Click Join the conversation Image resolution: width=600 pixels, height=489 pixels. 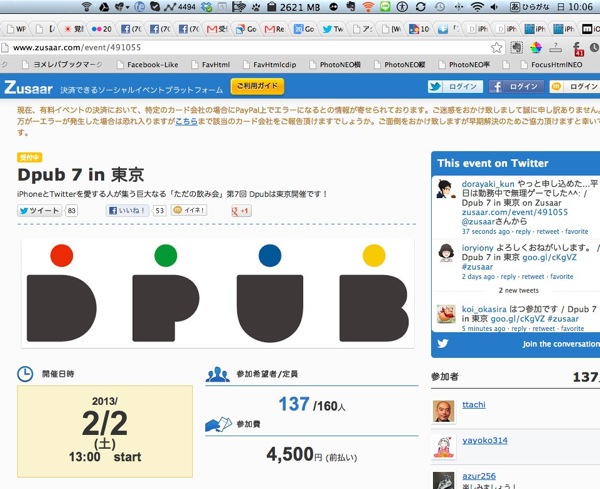(x=561, y=344)
